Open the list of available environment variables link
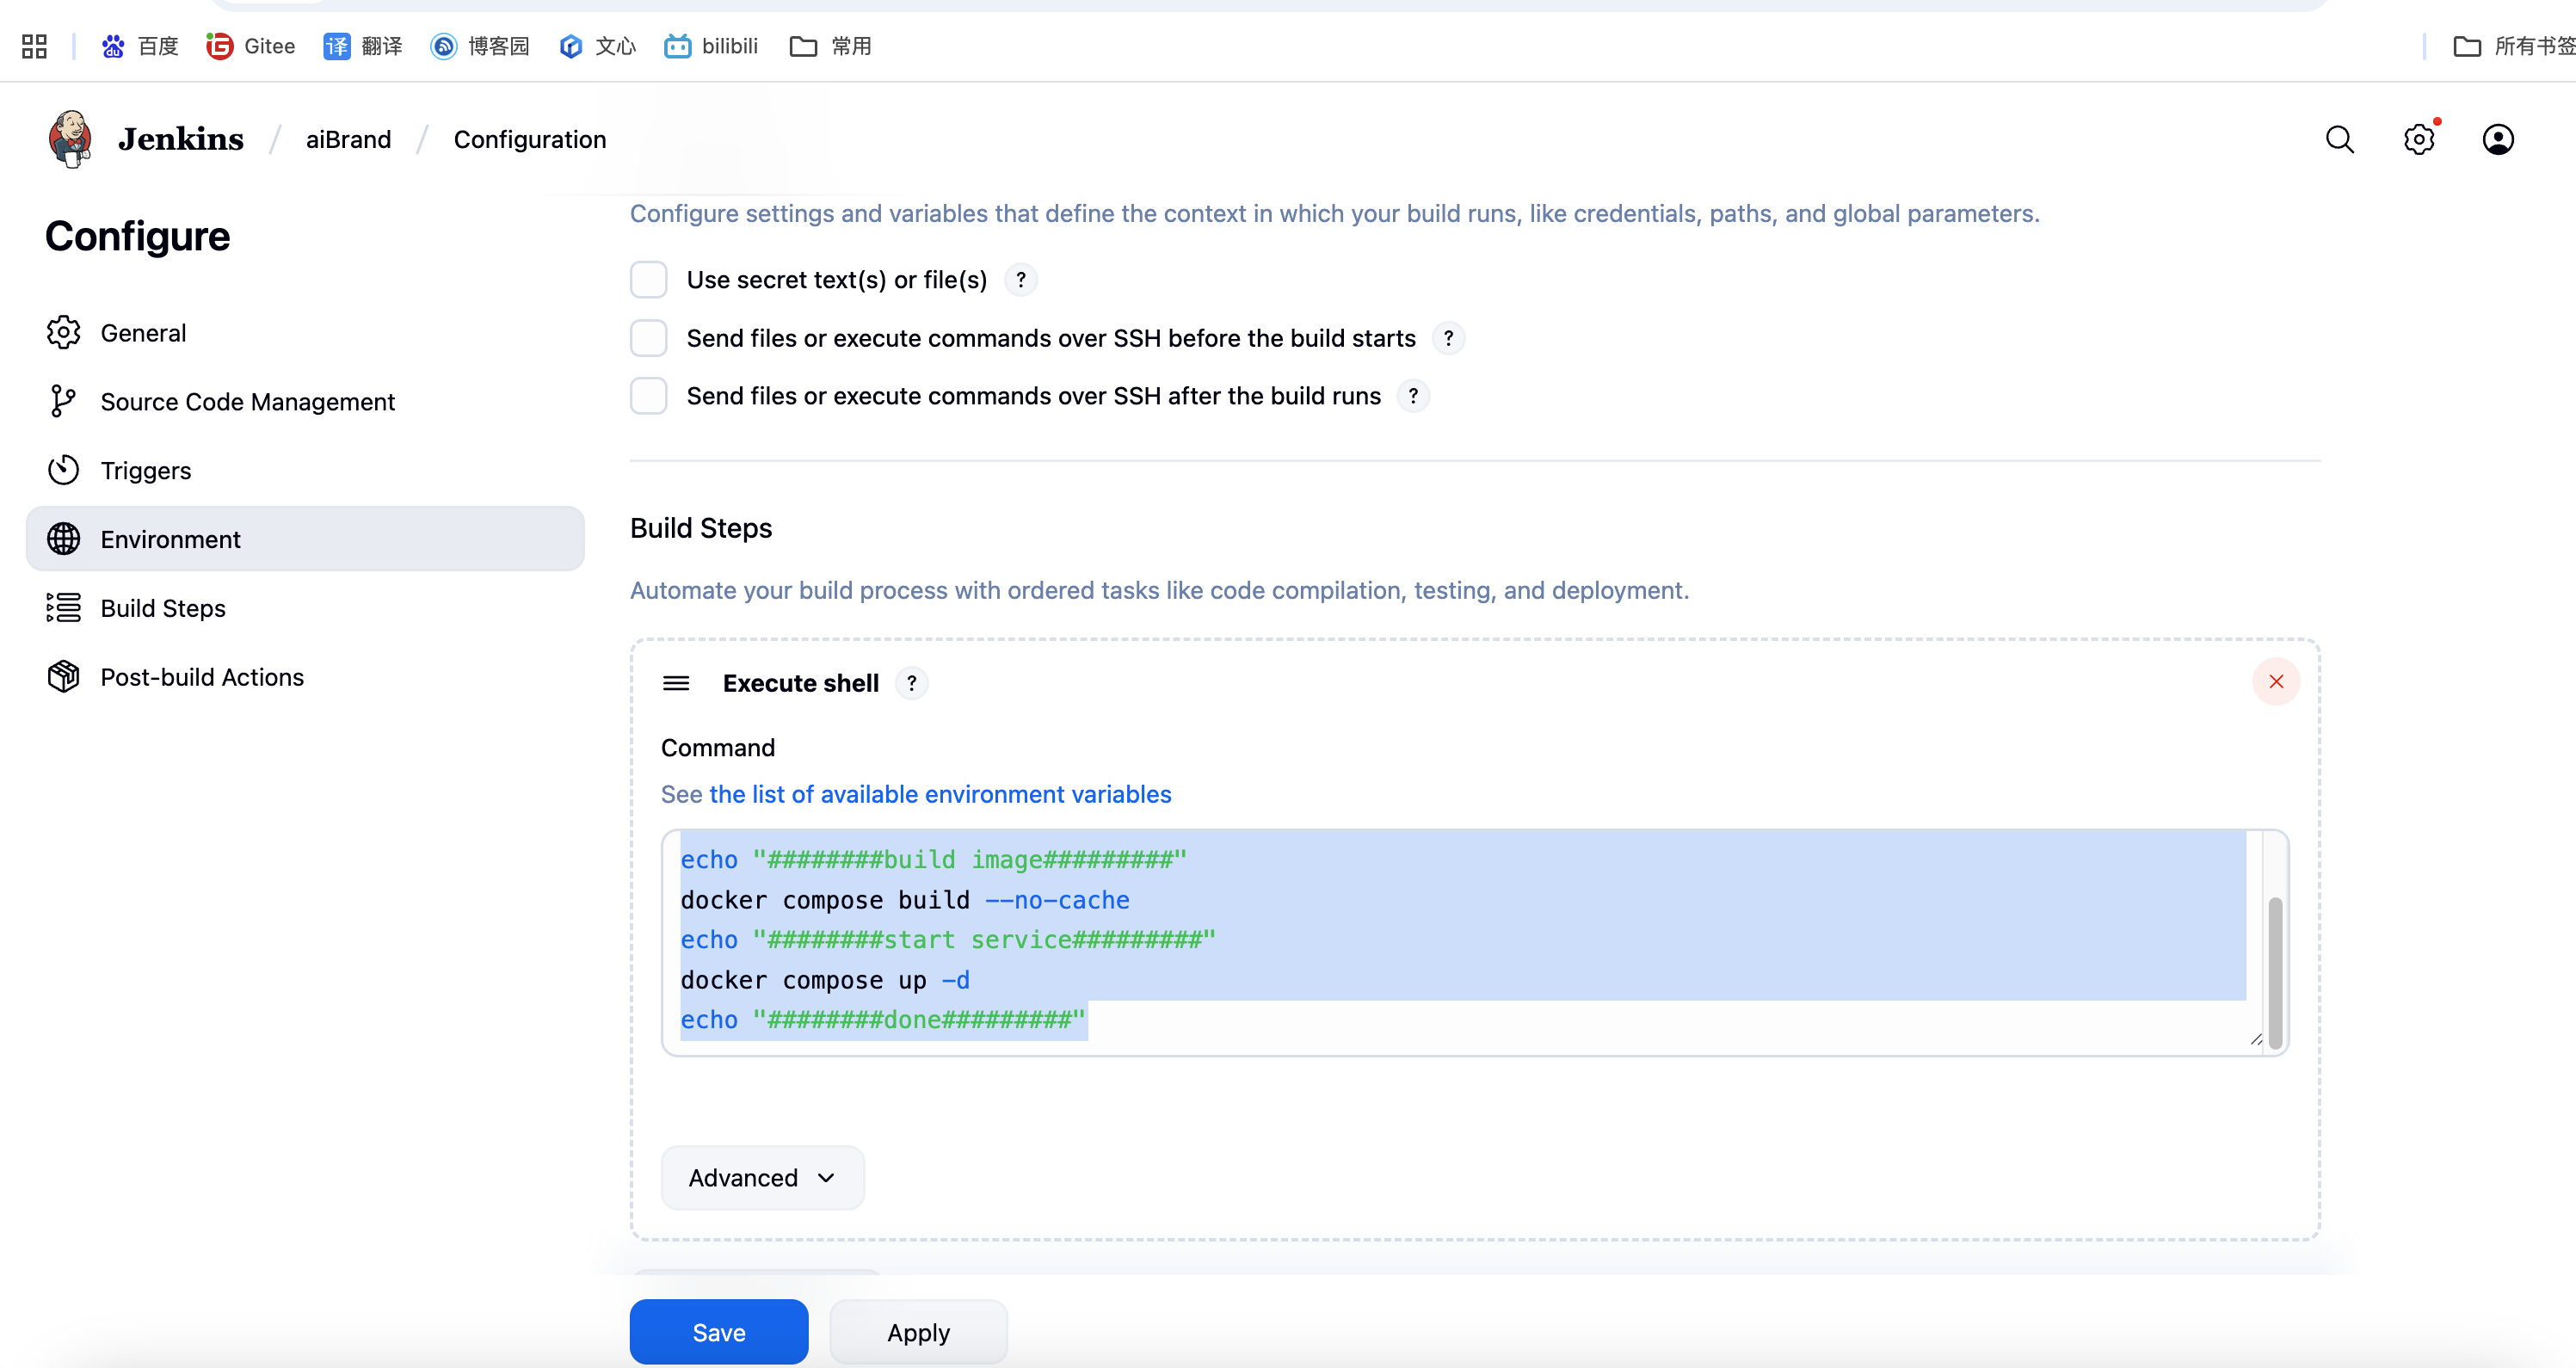This screenshot has width=2576, height=1368. click(x=939, y=794)
